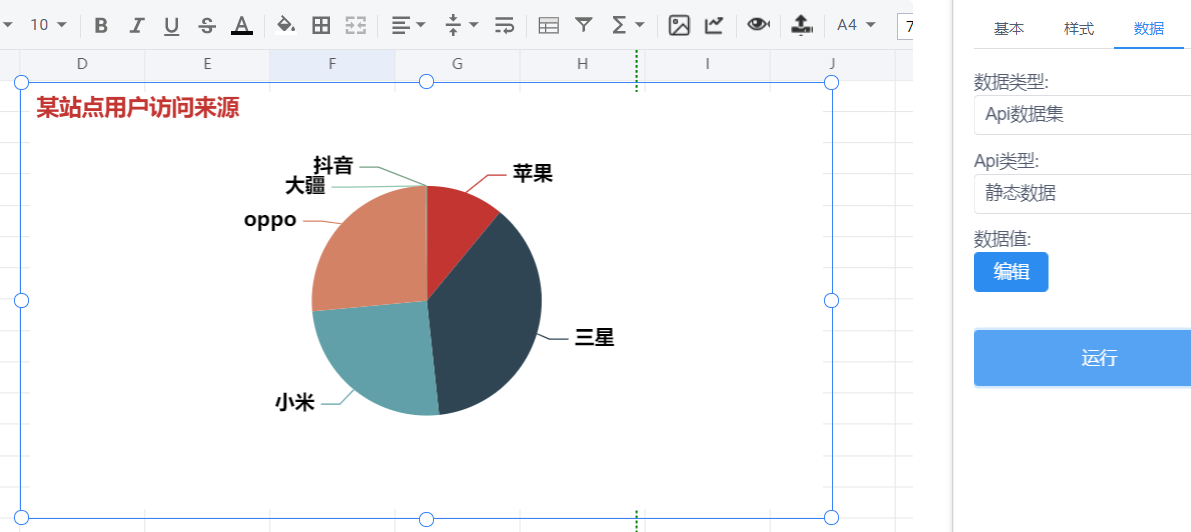Select column E header
The height and width of the screenshot is (532, 1191).
pyautogui.click(x=207, y=65)
